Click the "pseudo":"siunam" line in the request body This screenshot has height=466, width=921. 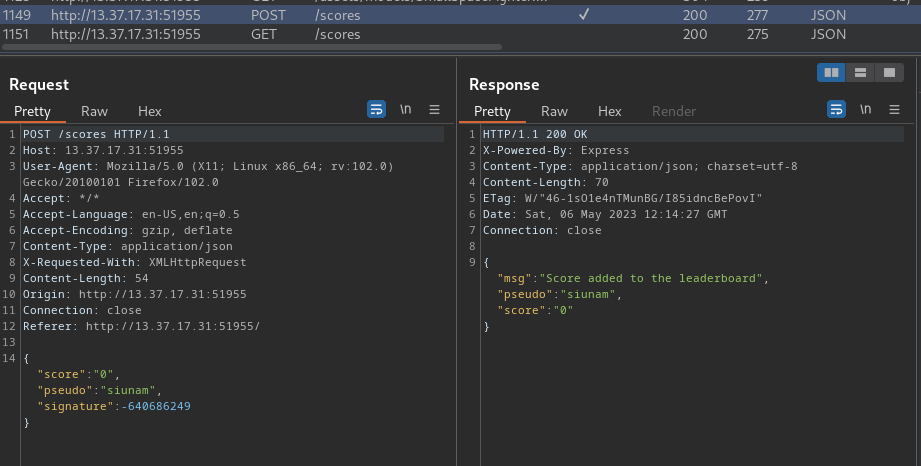point(99,390)
